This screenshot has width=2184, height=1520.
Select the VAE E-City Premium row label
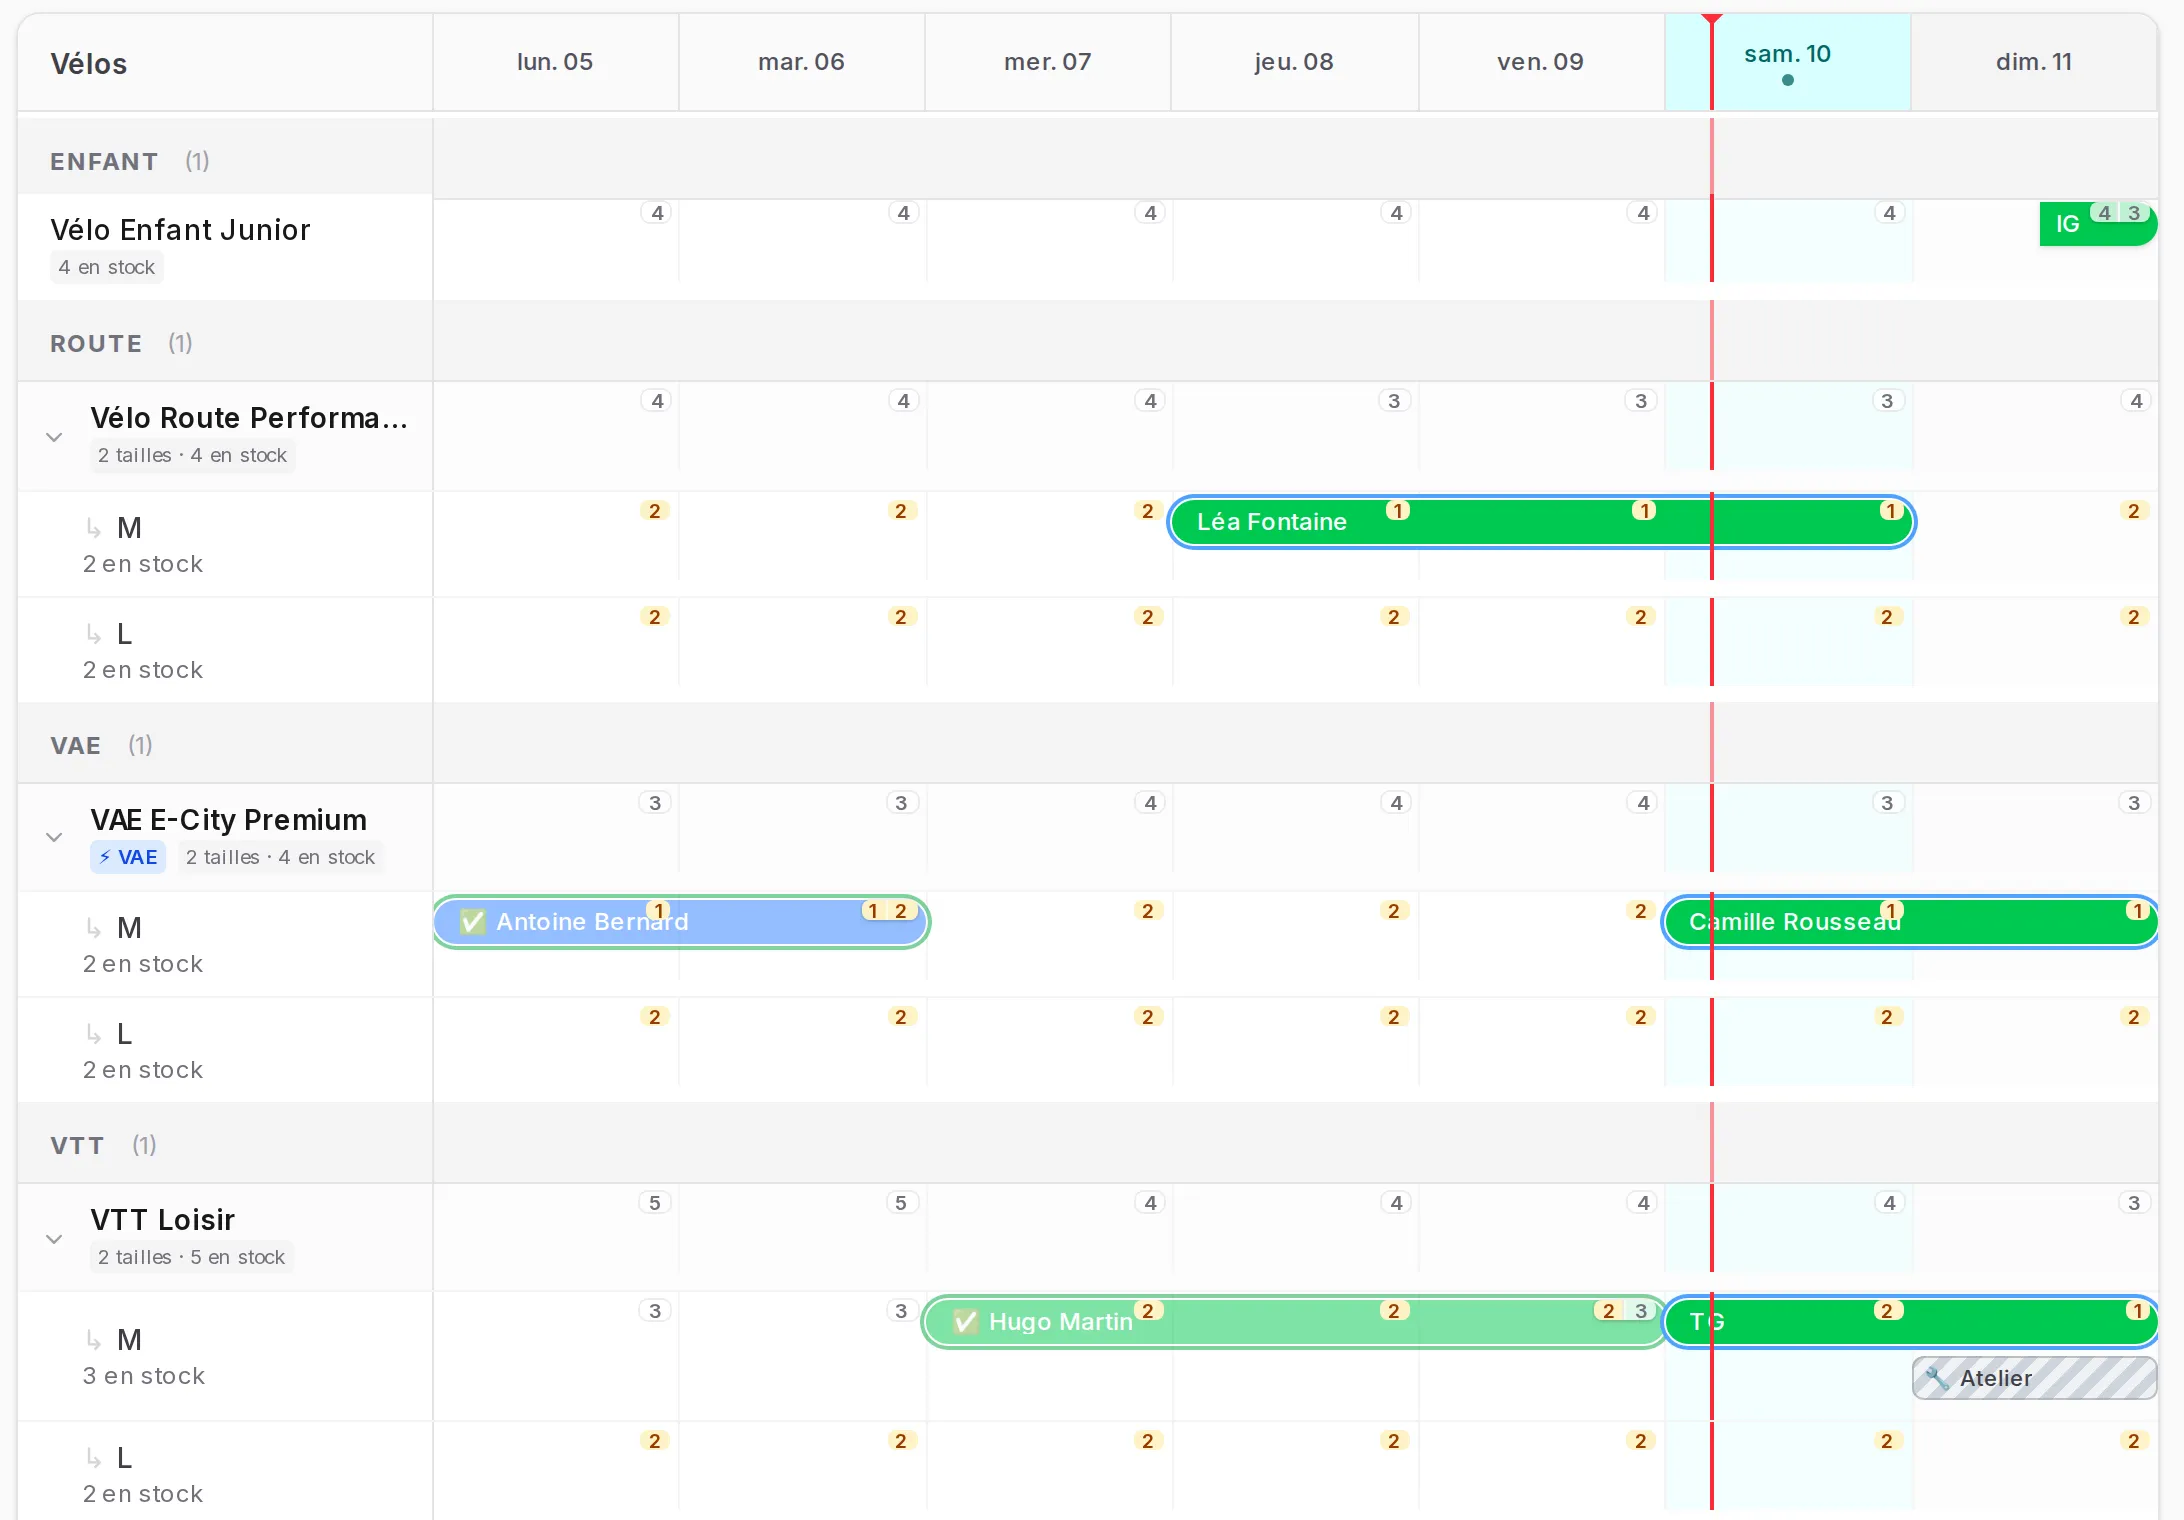click(228, 820)
